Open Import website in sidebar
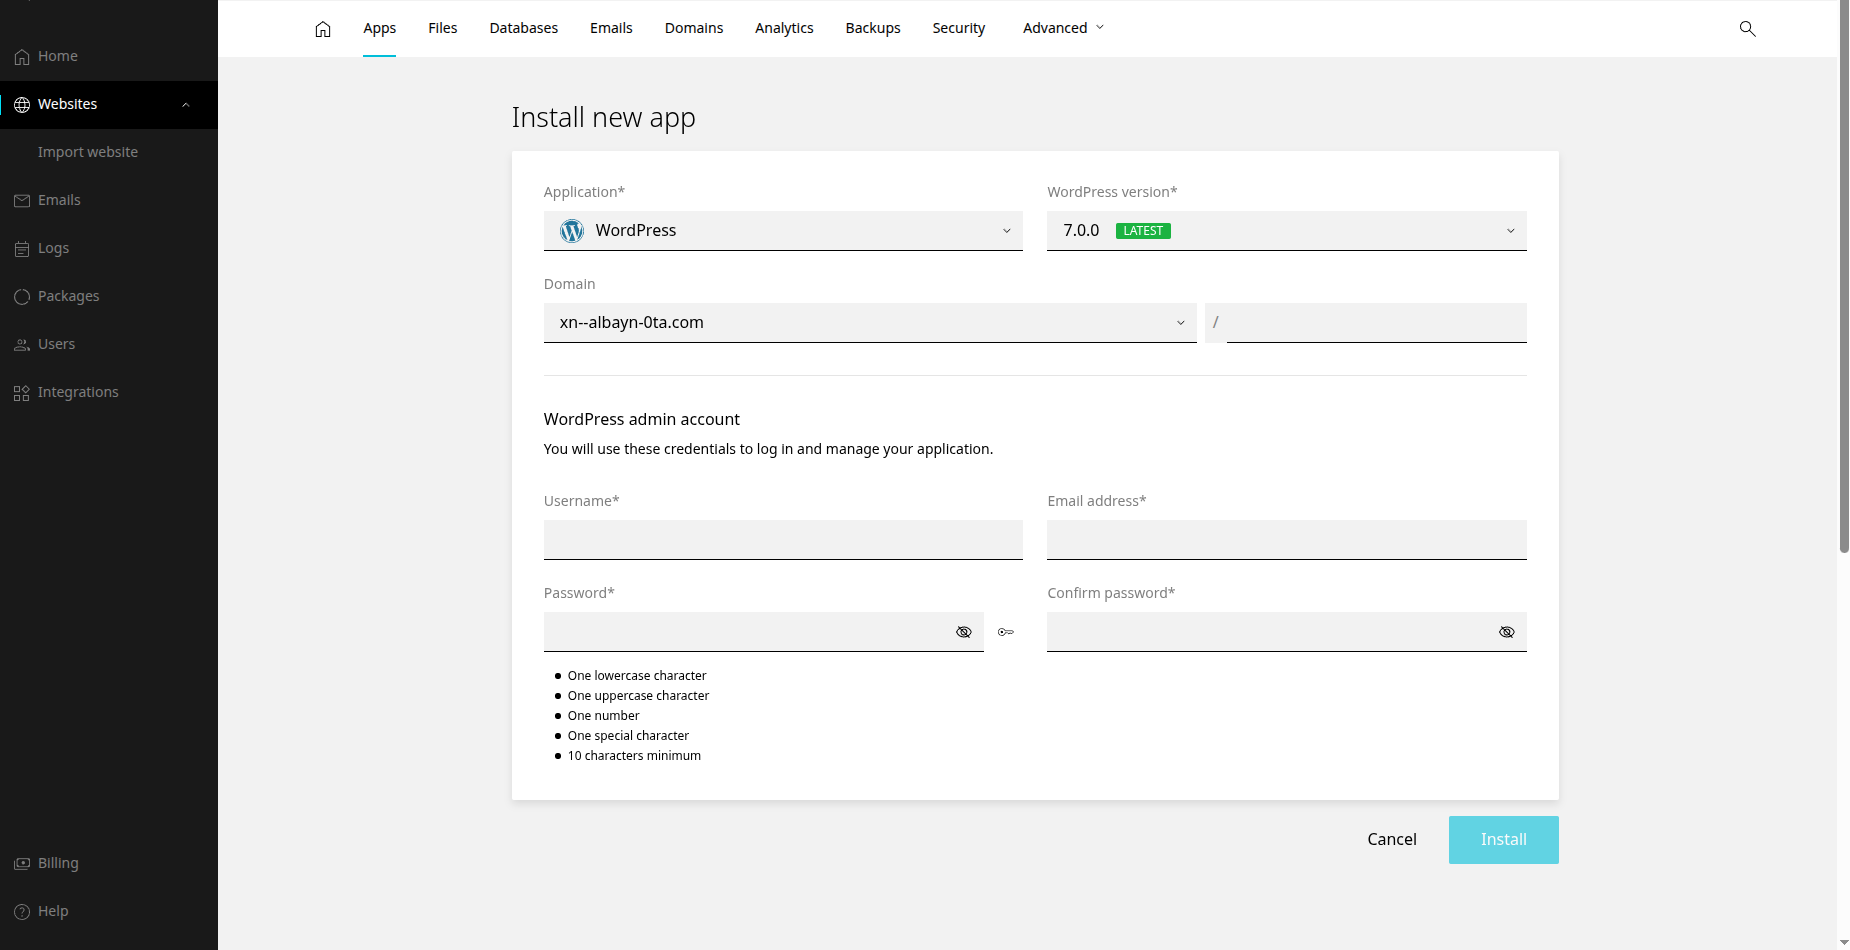1850x950 pixels. (x=88, y=152)
